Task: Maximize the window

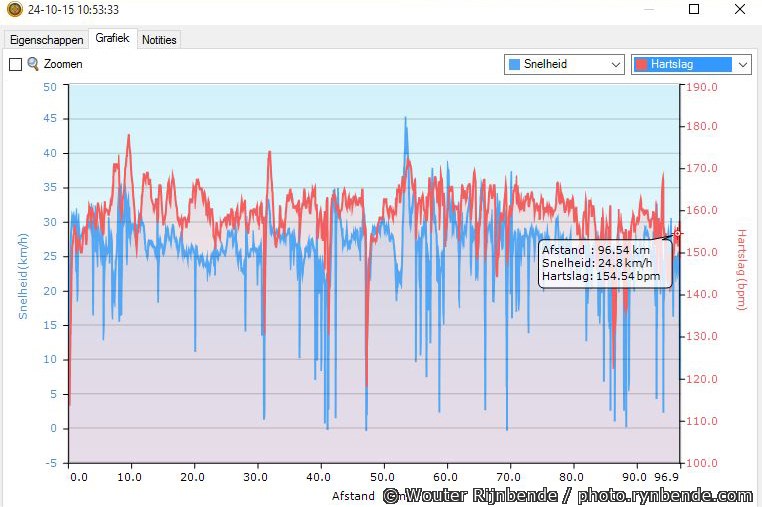Action: (694, 10)
